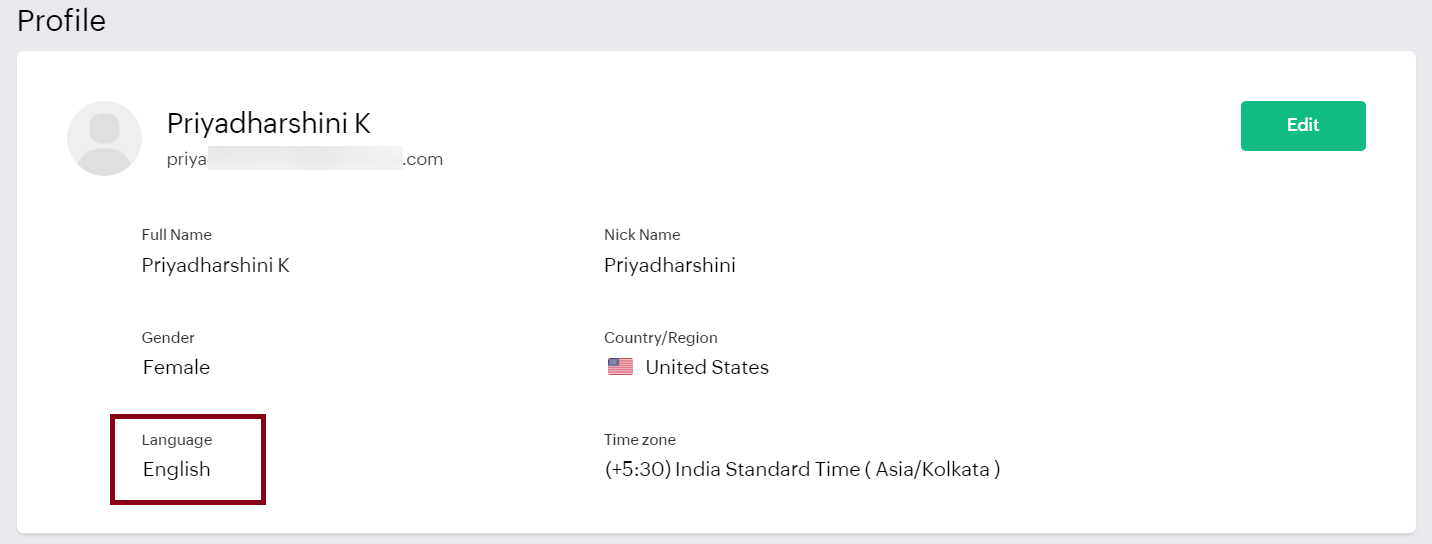Select the Priyadharshini K name header
The image size is (1432, 544).
pos(268,124)
